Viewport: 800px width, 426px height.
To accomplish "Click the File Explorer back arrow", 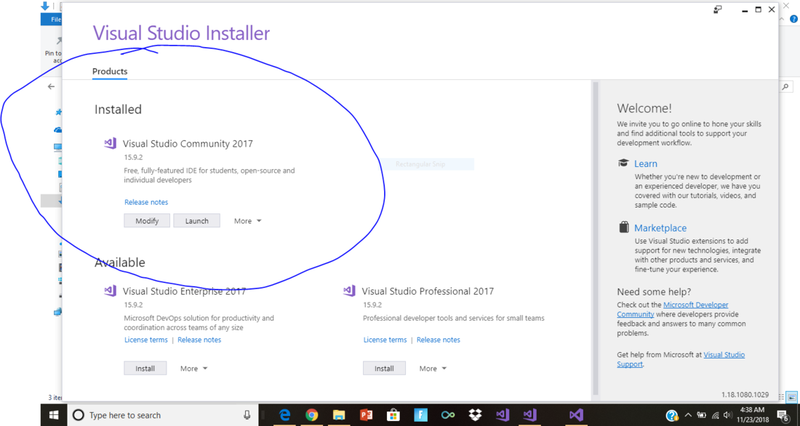I will [x=51, y=87].
